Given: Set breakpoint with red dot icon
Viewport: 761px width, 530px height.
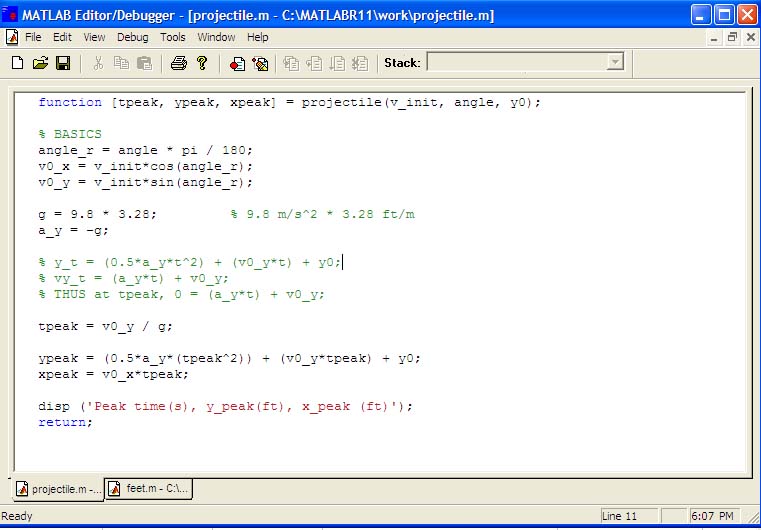Looking at the screenshot, I should tap(237, 64).
